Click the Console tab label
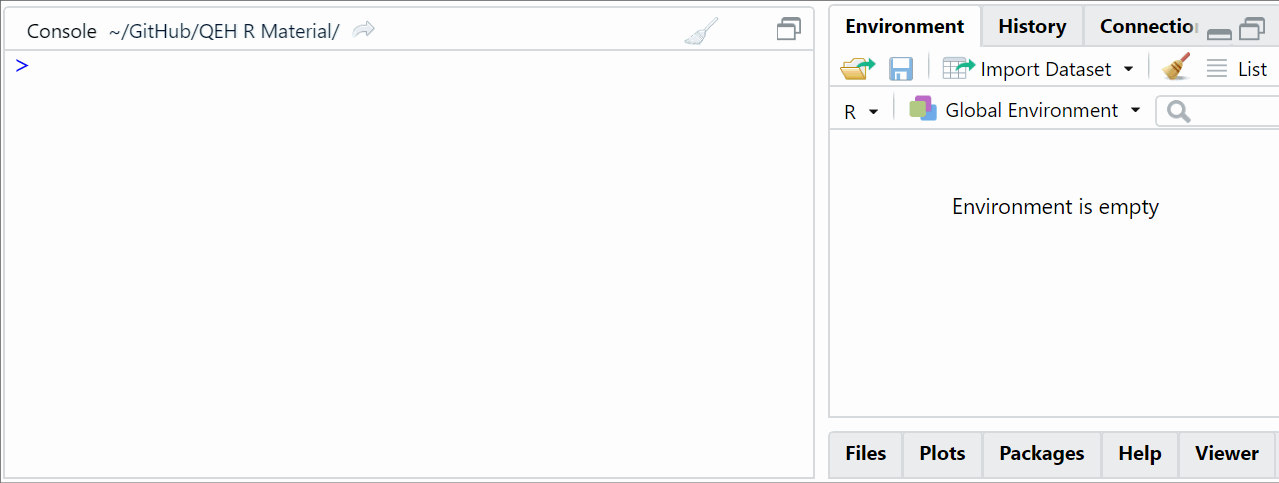The image size is (1279, 483). coord(62,31)
